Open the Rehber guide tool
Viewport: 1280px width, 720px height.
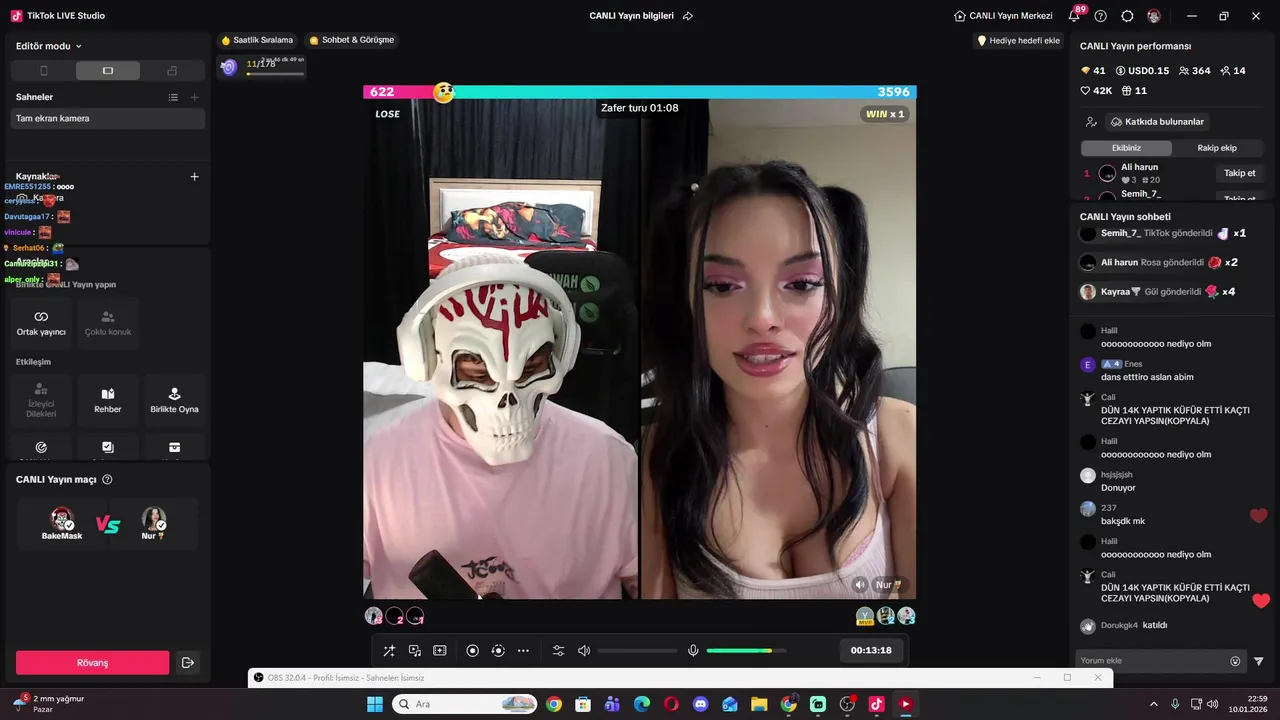point(108,400)
